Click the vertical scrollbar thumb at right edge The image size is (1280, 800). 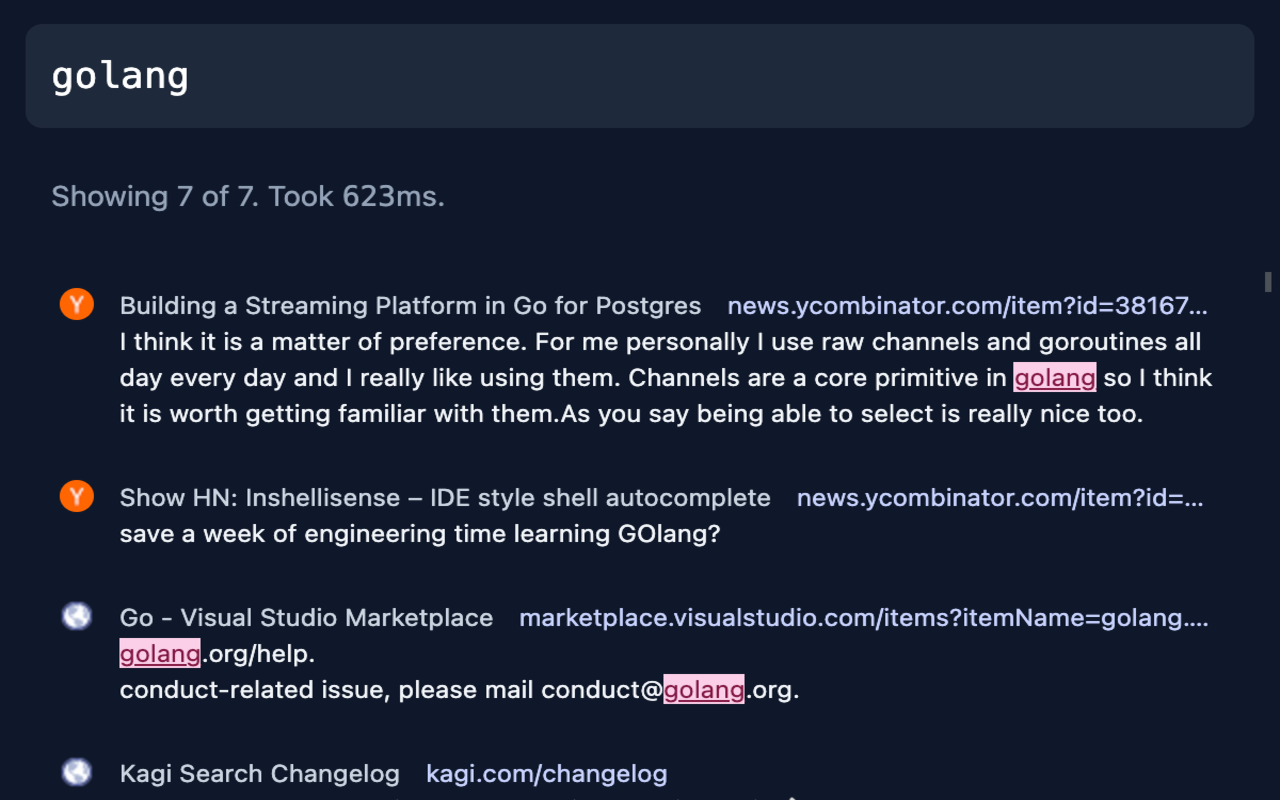[1268, 281]
